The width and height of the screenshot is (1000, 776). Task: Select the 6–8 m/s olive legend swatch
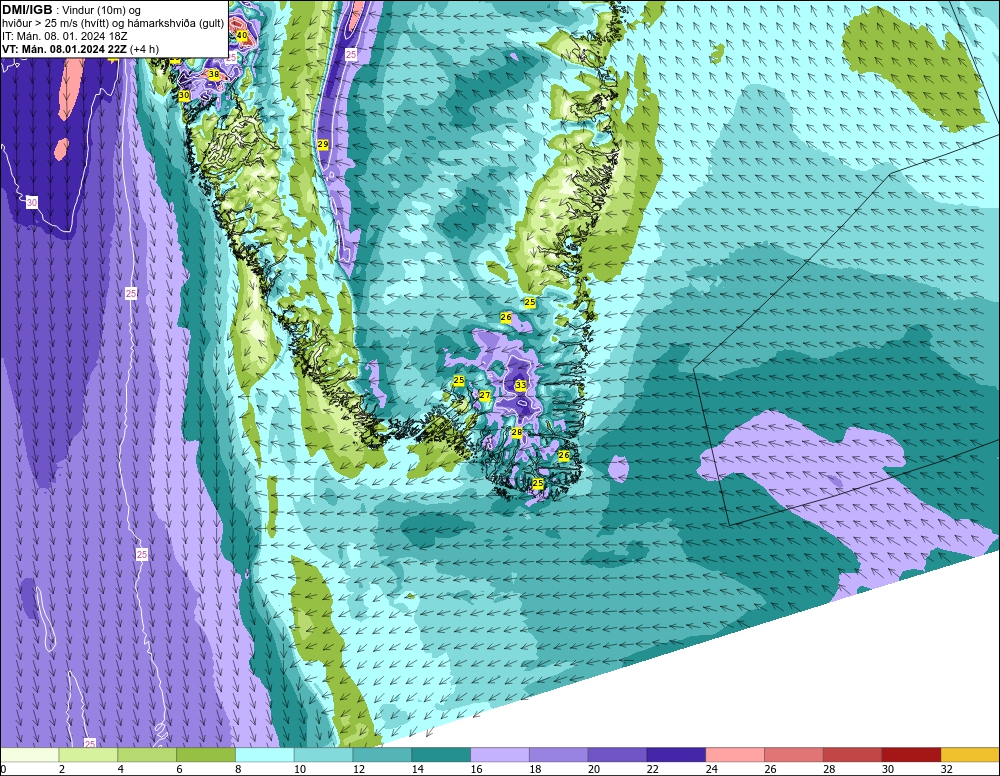(205, 755)
